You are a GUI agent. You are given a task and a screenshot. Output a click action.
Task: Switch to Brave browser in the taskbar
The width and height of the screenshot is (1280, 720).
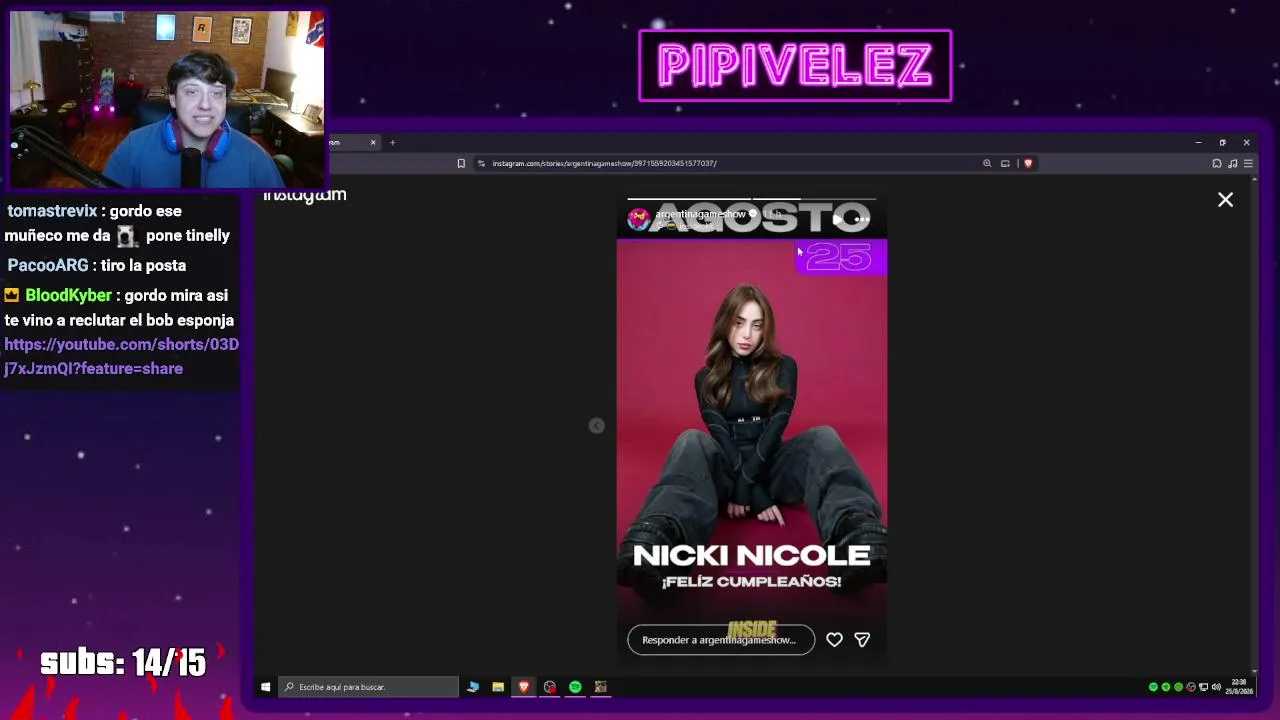pos(523,687)
